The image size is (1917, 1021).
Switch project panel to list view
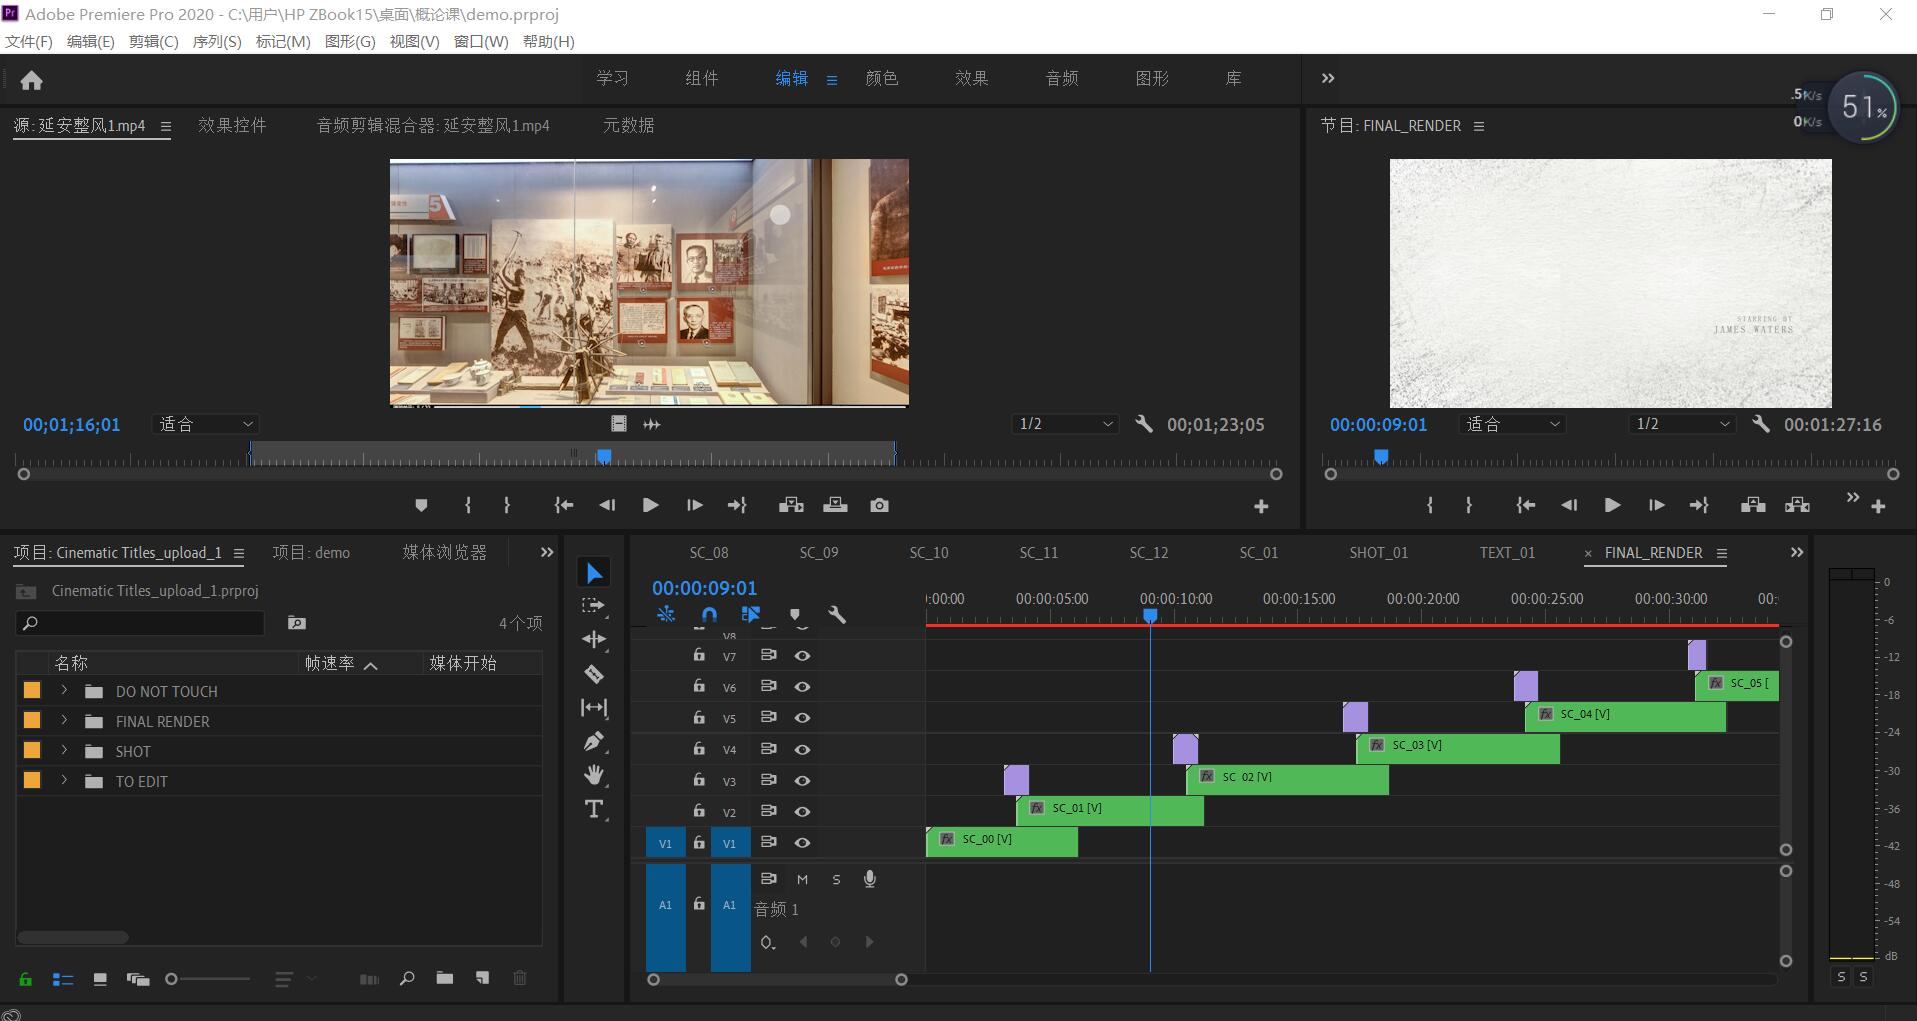63,979
